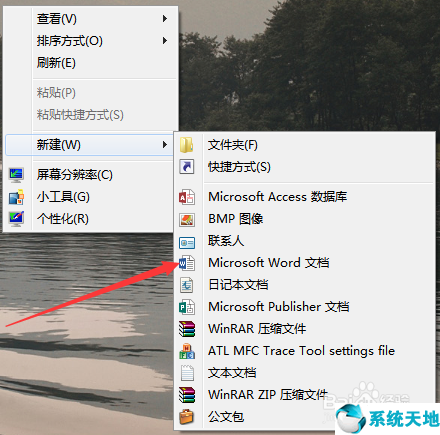
Task: Click the shortcut arrow icon beside 快捷方式(S)
Action: [187, 166]
